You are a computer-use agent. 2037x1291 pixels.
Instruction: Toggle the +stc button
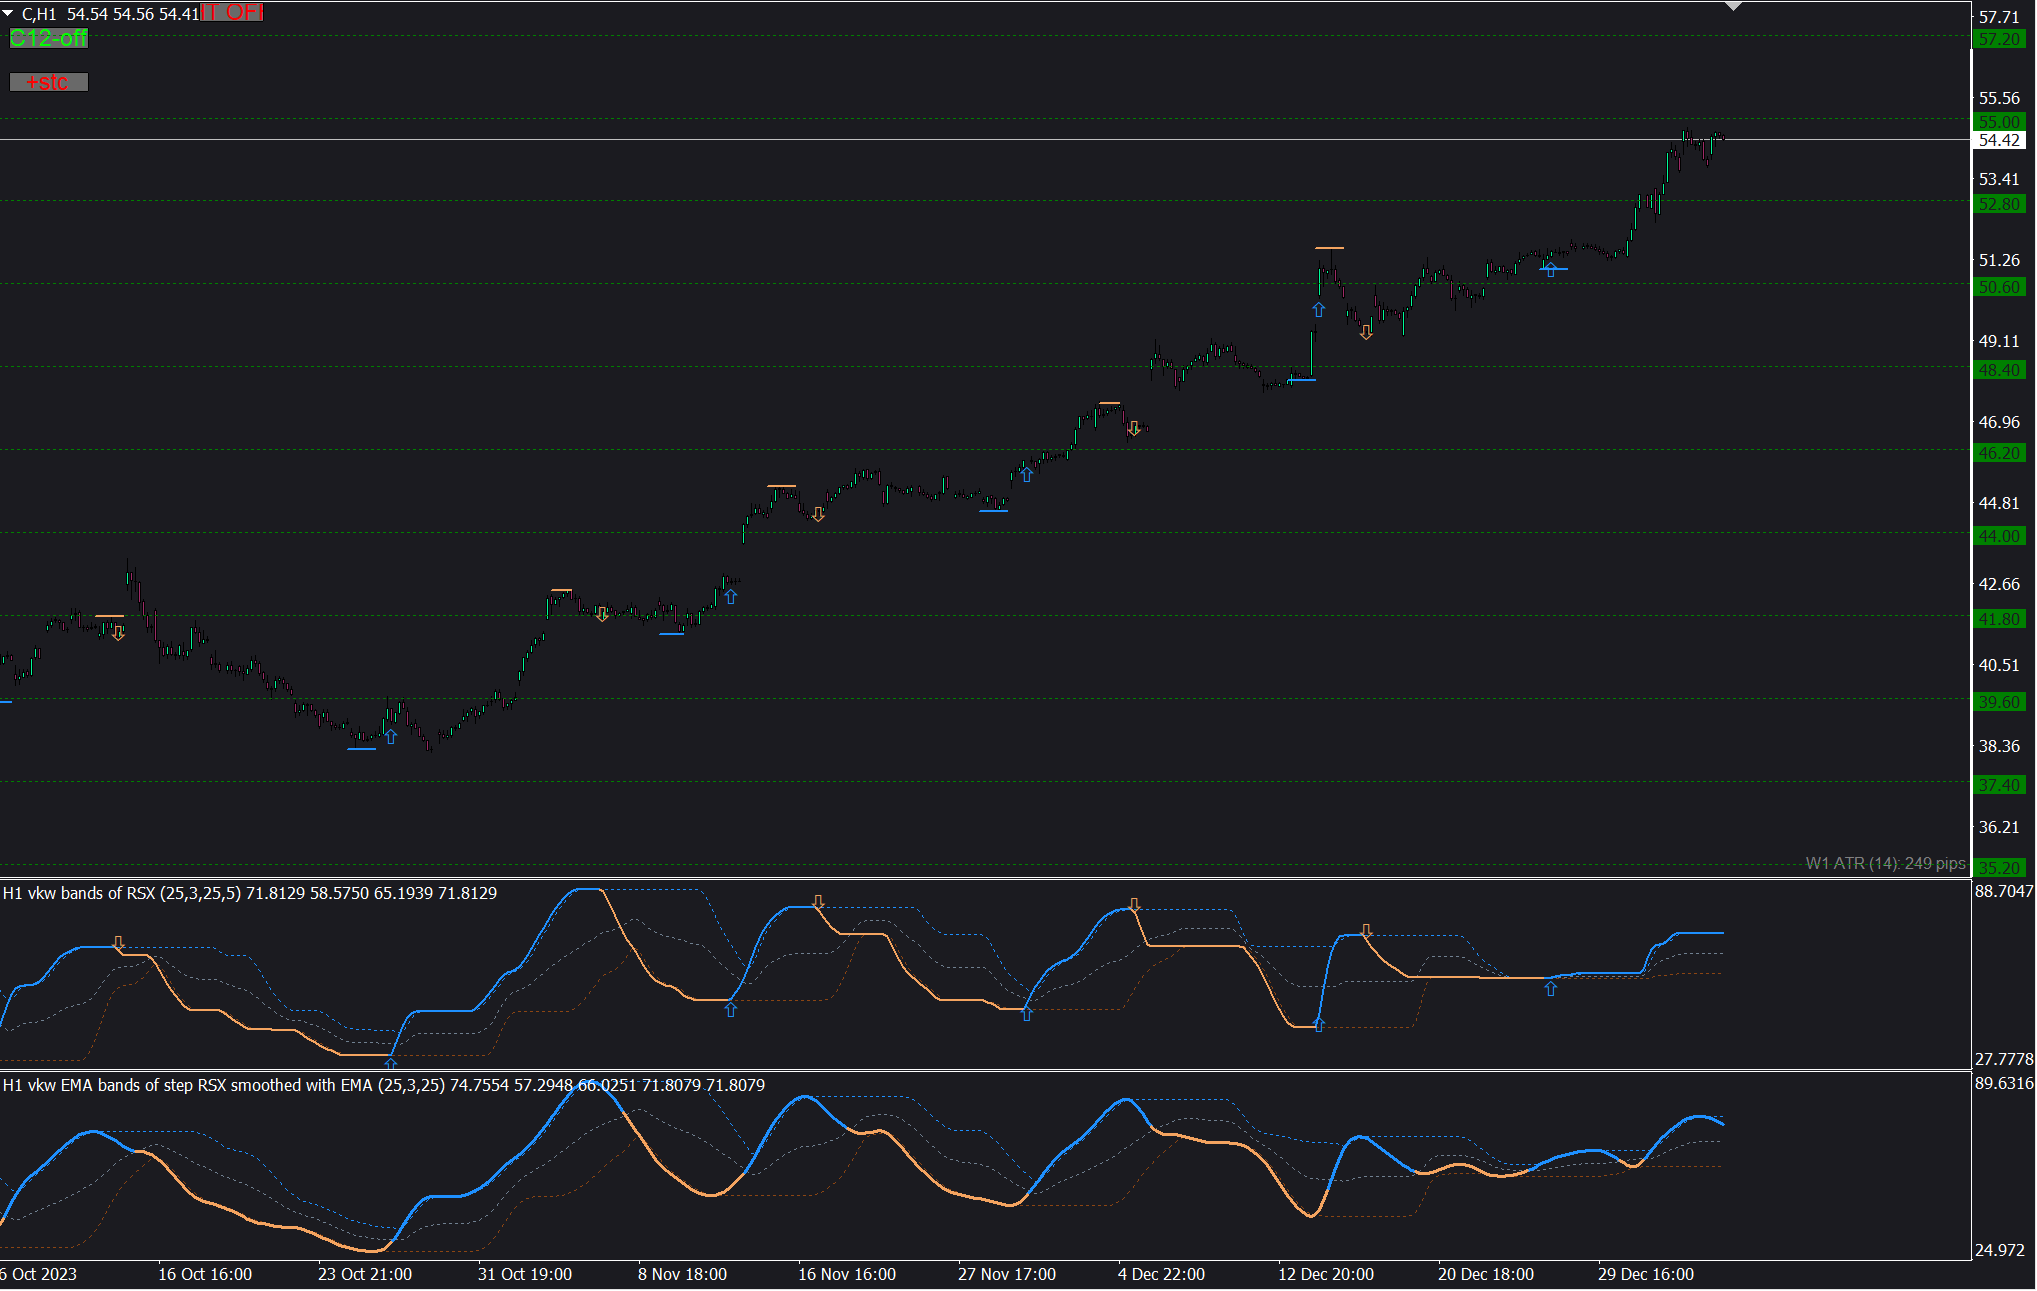(x=48, y=82)
